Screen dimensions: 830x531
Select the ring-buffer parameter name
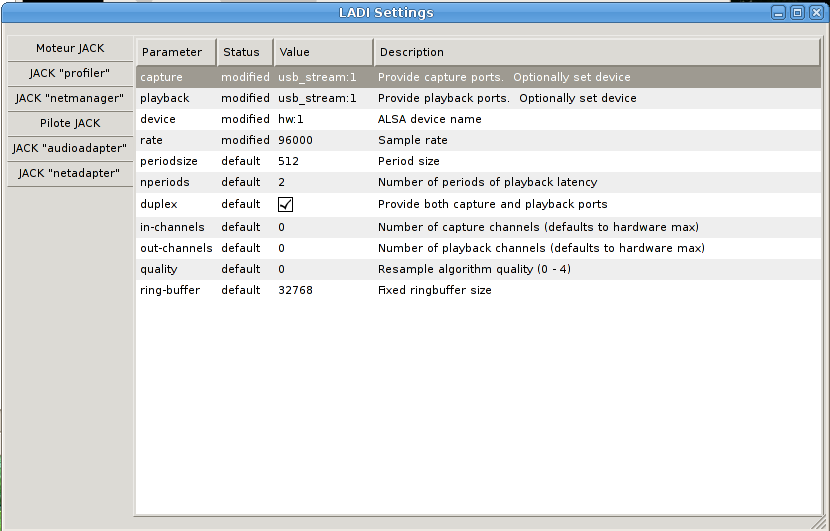pyautogui.click(x=170, y=290)
